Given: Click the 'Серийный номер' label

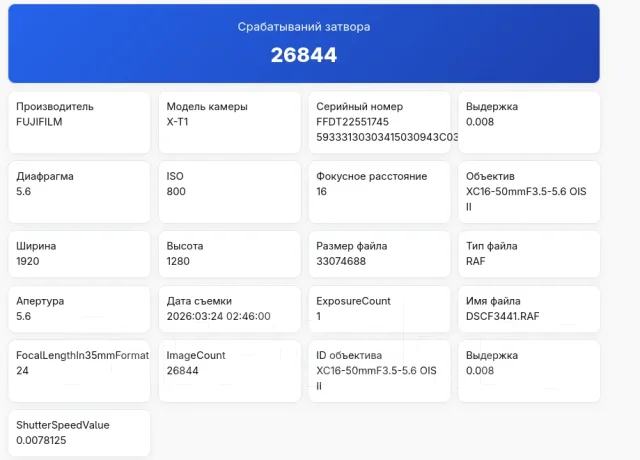Looking at the screenshot, I should 360,107.
